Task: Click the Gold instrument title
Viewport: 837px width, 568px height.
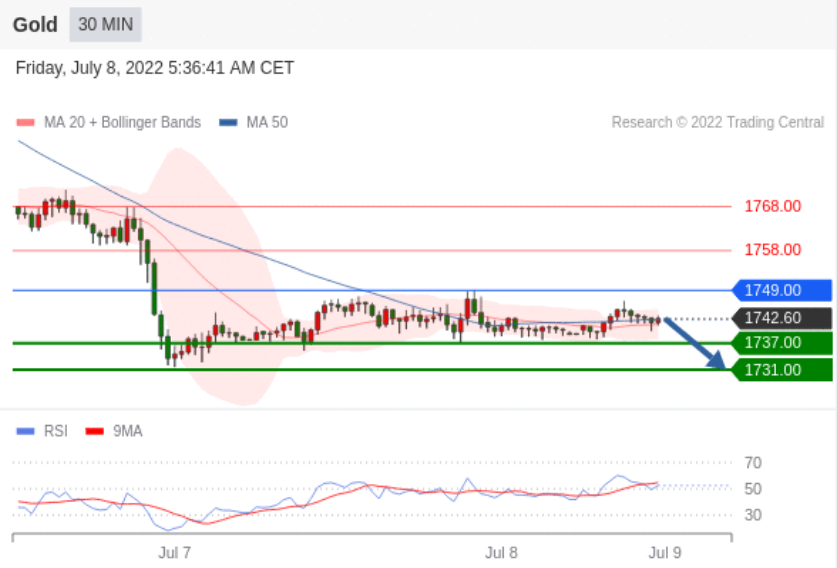Action: click(x=35, y=25)
